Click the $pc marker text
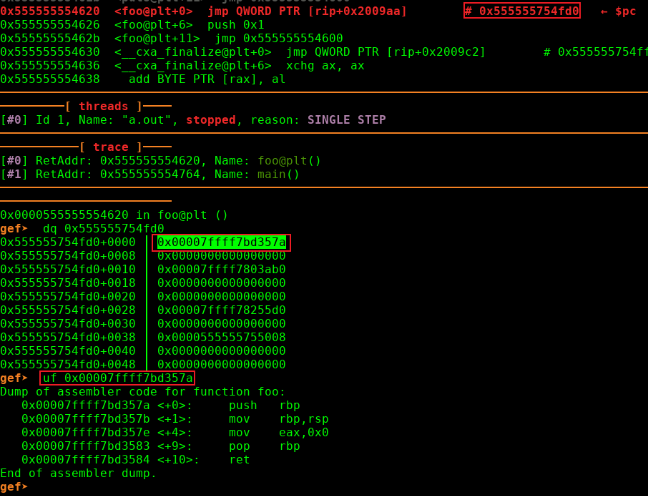The image size is (648, 496). pos(625,11)
